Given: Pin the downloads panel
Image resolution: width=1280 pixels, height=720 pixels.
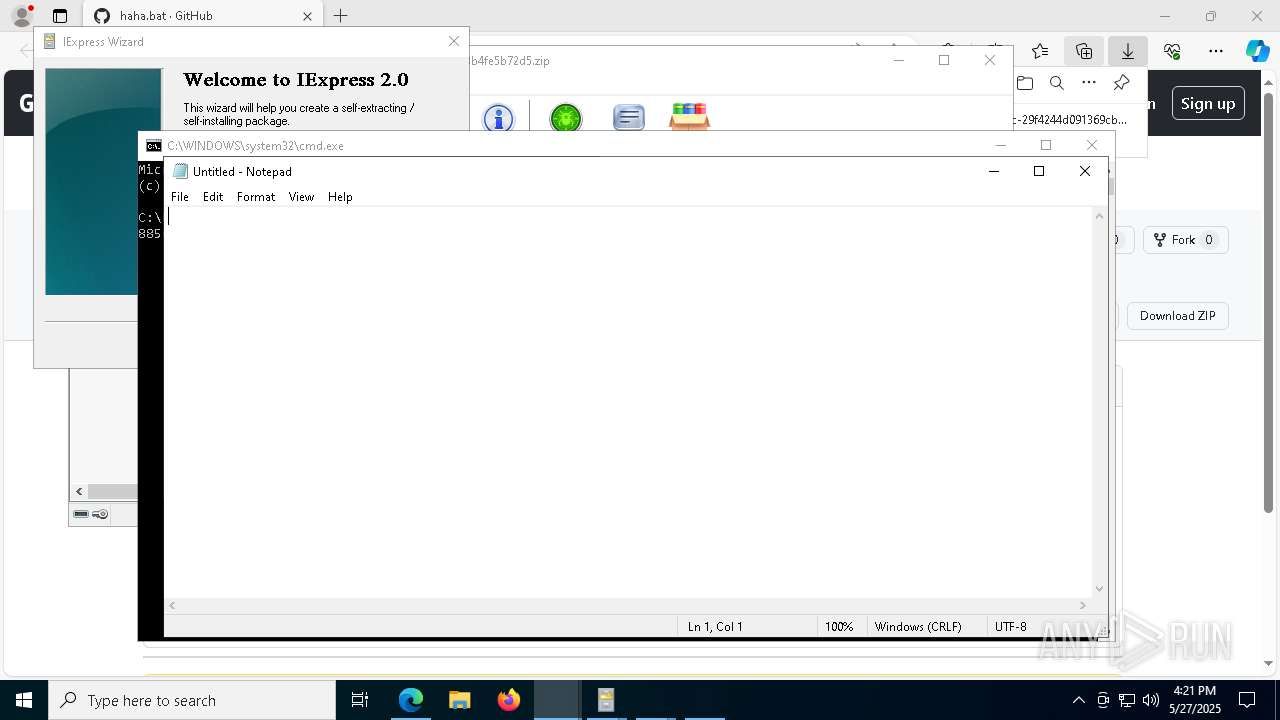Looking at the screenshot, I should [x=1122, y=83].
